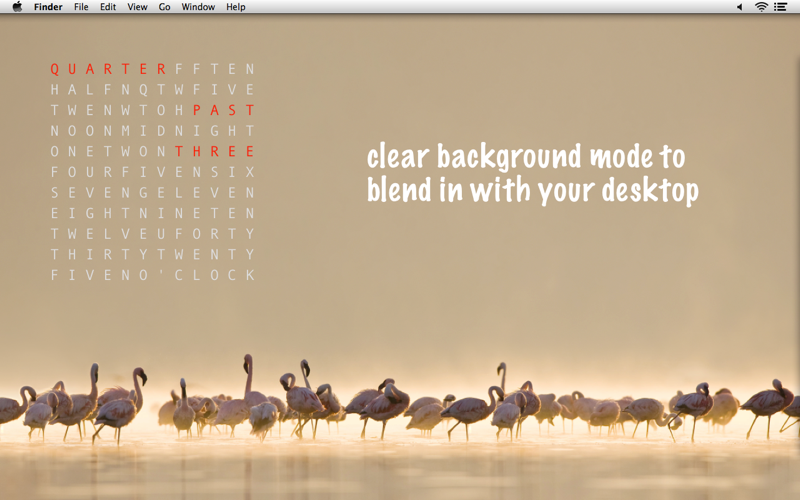Click O'CLOCK in the bottom row
This screenshot has width=800, height=500.
pyautogui.click(x=196, y=275)
